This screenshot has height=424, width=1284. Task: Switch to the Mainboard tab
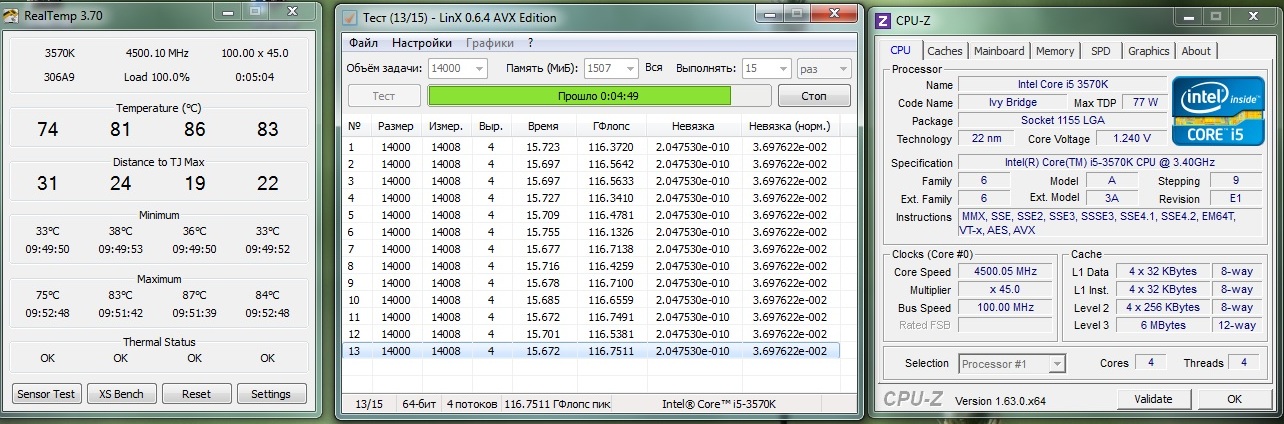(998, 51)
